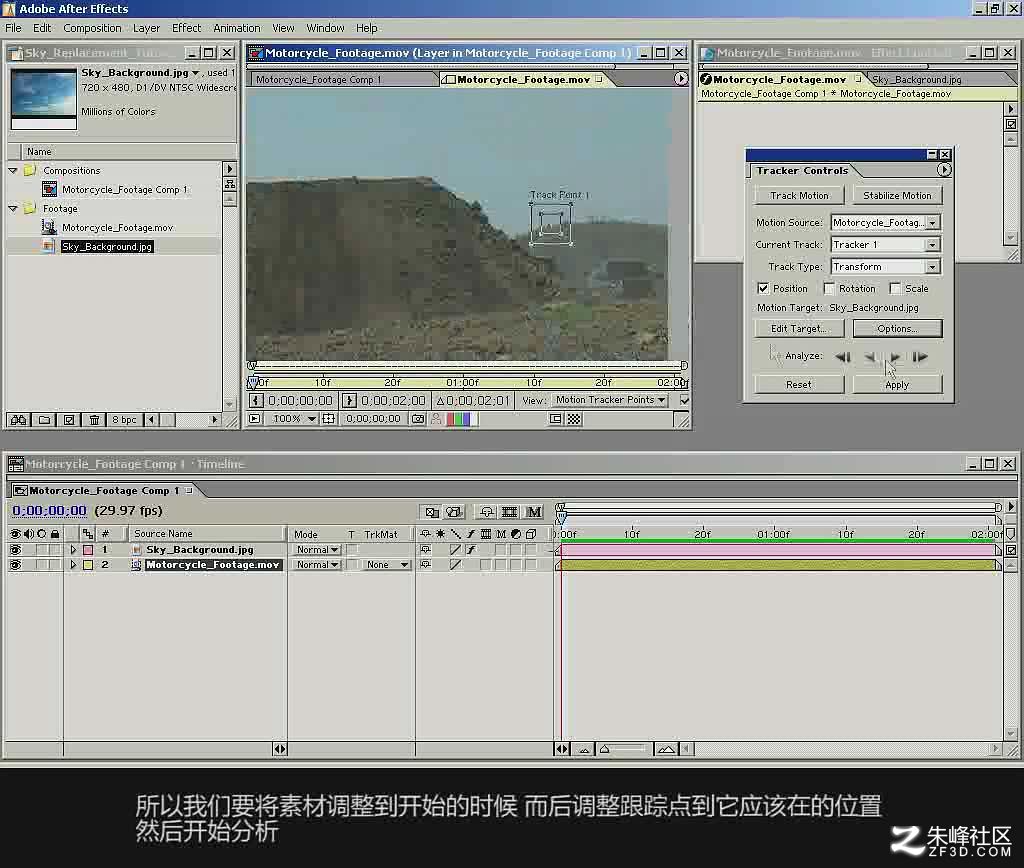This screenshot has width=1024, height=868.
Task: Open the Current Track dropdown
Action: (x=885, y=245)
